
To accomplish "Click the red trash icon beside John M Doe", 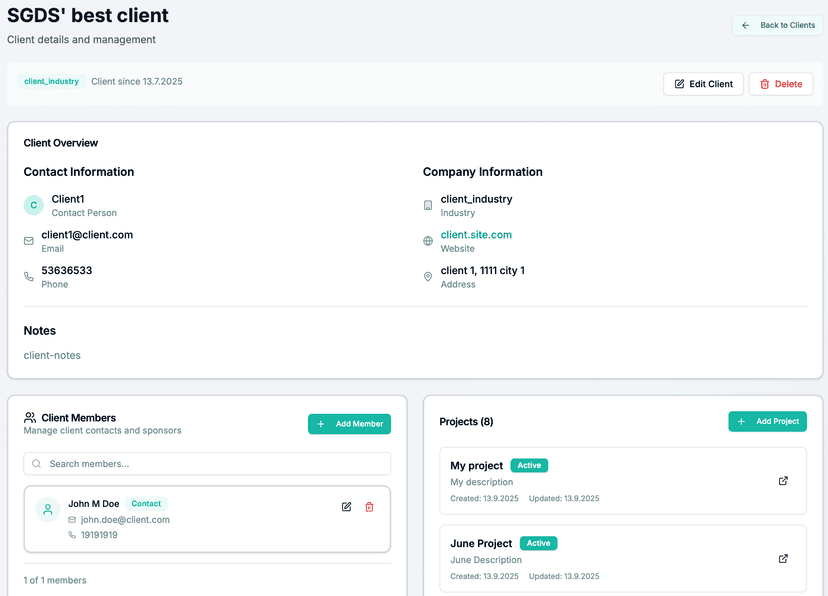I will (x=369, y=507).
